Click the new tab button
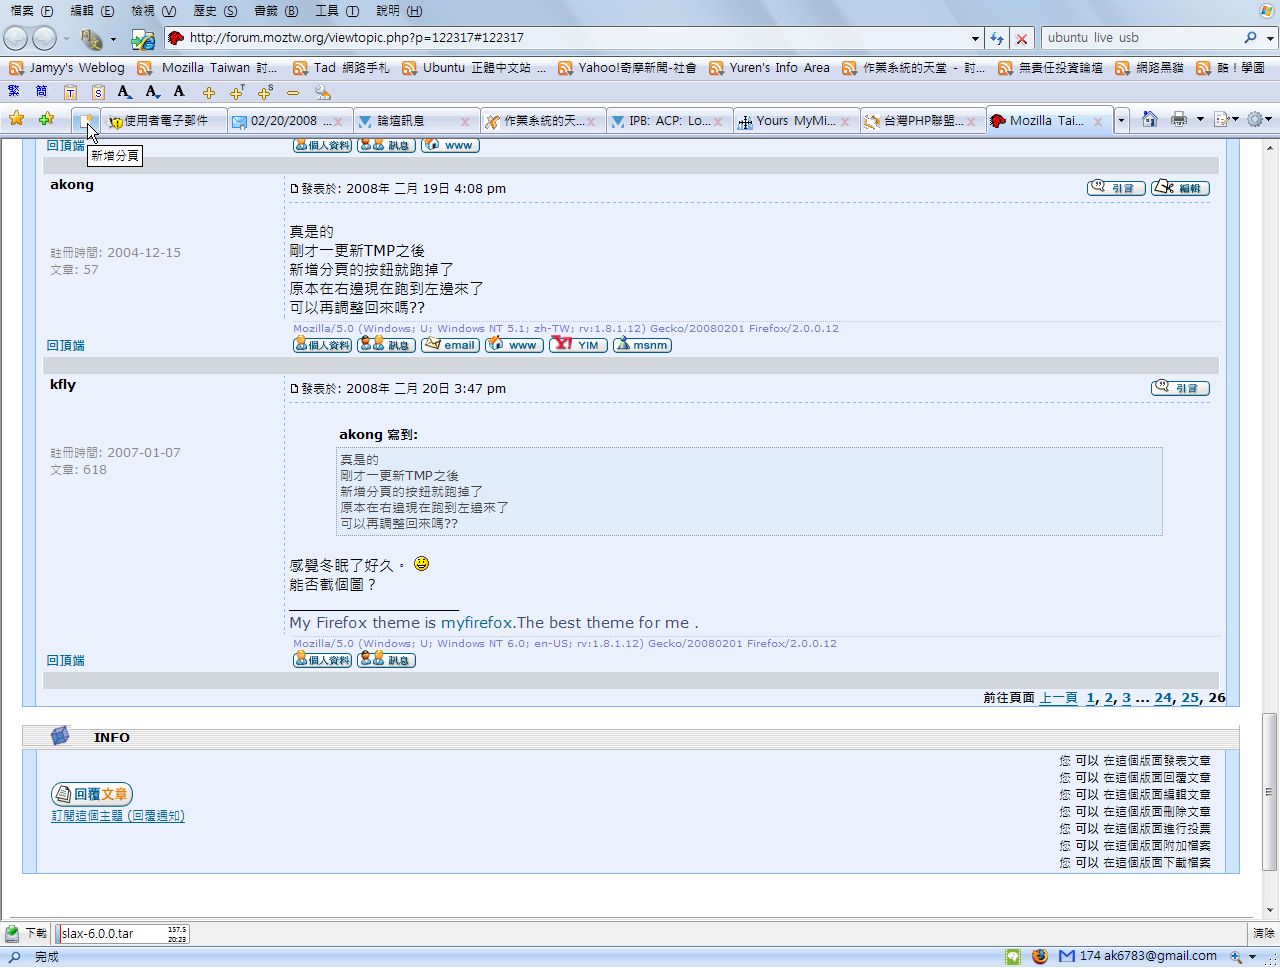The image size is (1280, 968). point(87,121)
